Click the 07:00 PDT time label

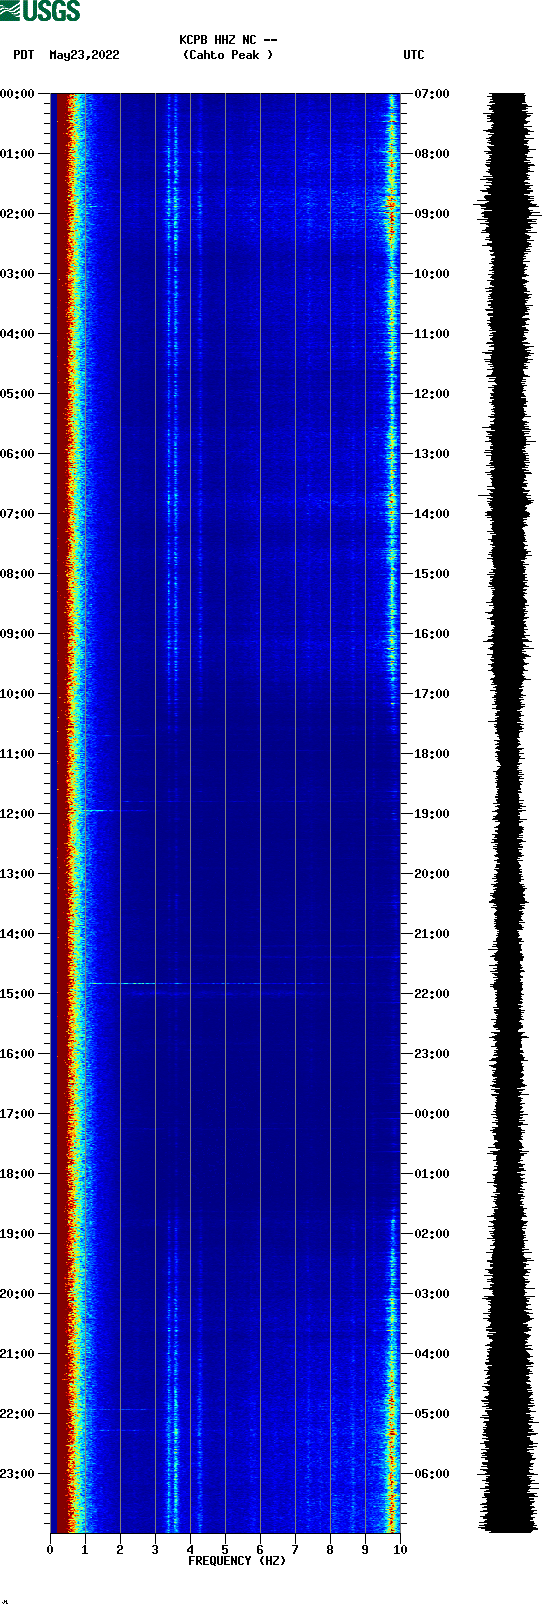[x=18, y=514]
